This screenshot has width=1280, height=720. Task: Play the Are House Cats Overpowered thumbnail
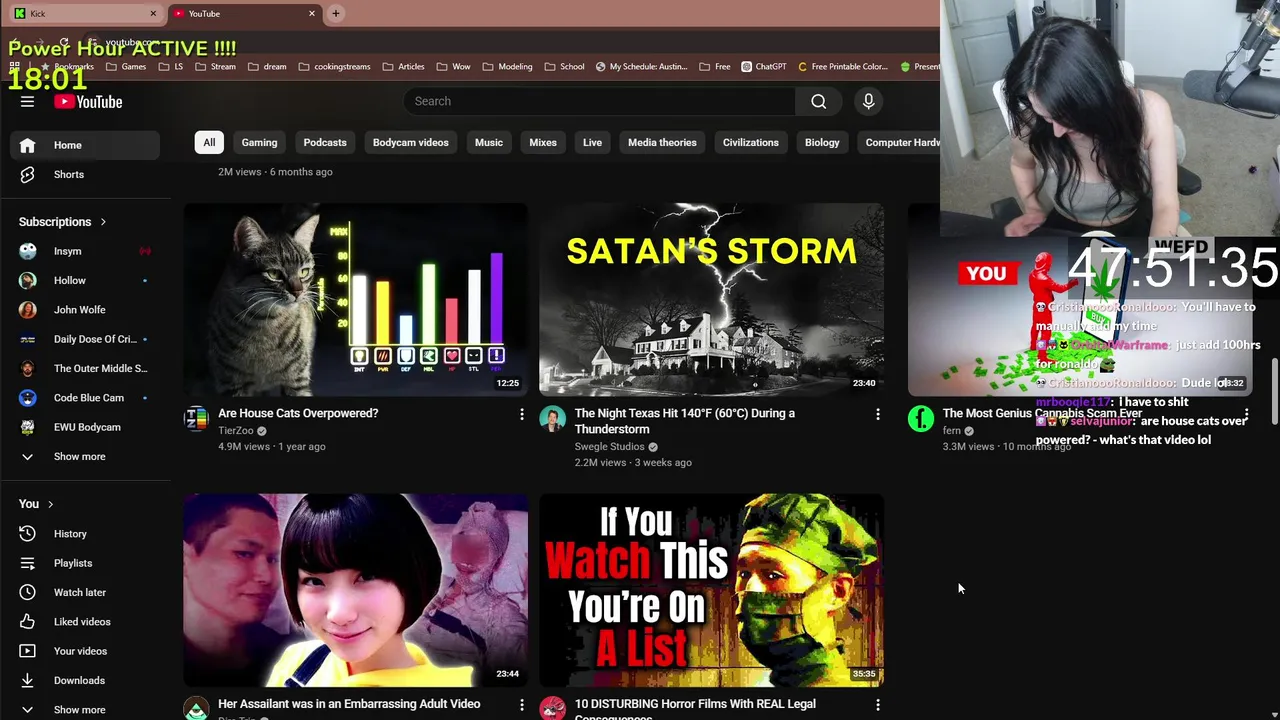tap(355, 299)
